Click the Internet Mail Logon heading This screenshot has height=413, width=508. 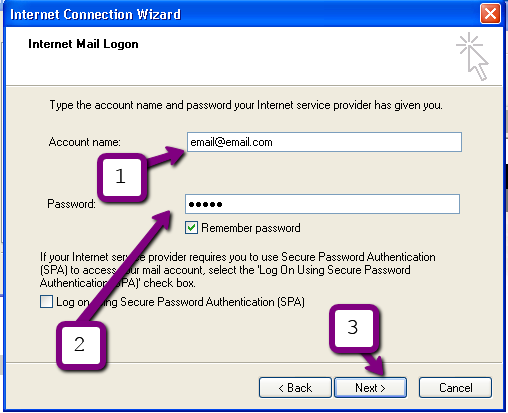coord(83,44)
